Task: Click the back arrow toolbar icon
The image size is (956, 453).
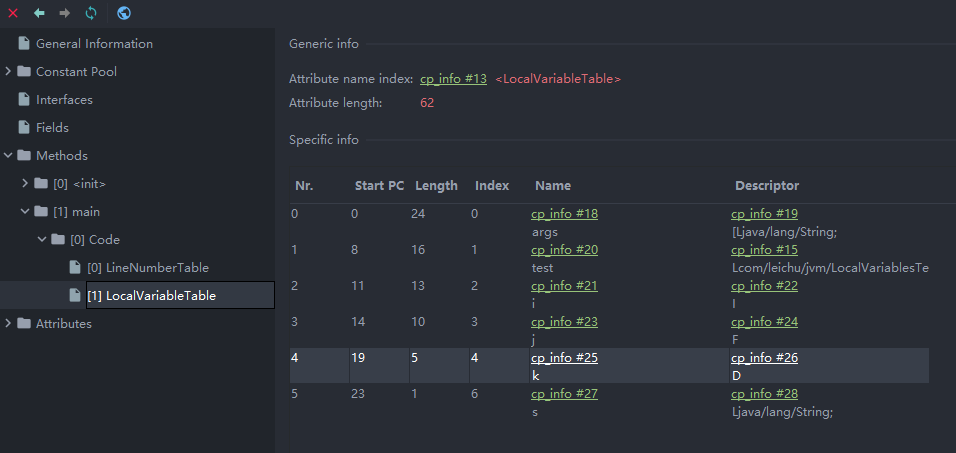Action: point(39,13)
